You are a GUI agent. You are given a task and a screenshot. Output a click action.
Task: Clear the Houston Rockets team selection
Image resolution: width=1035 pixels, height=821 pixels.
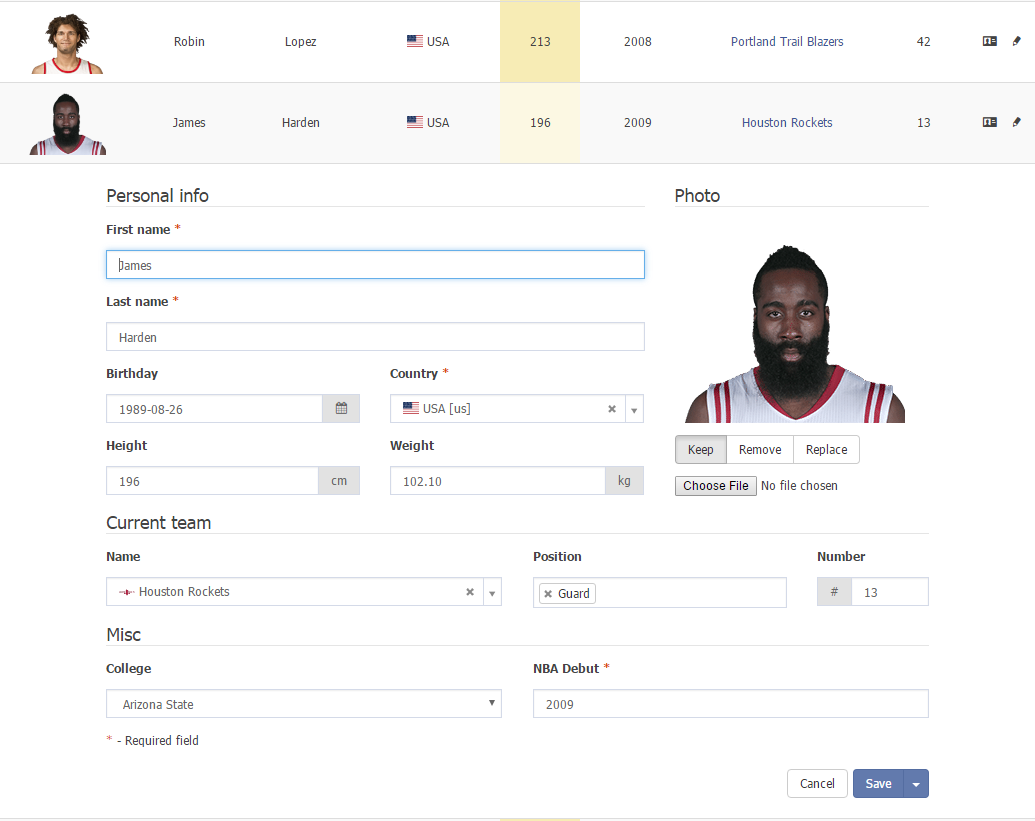click(x=470, y=592)
